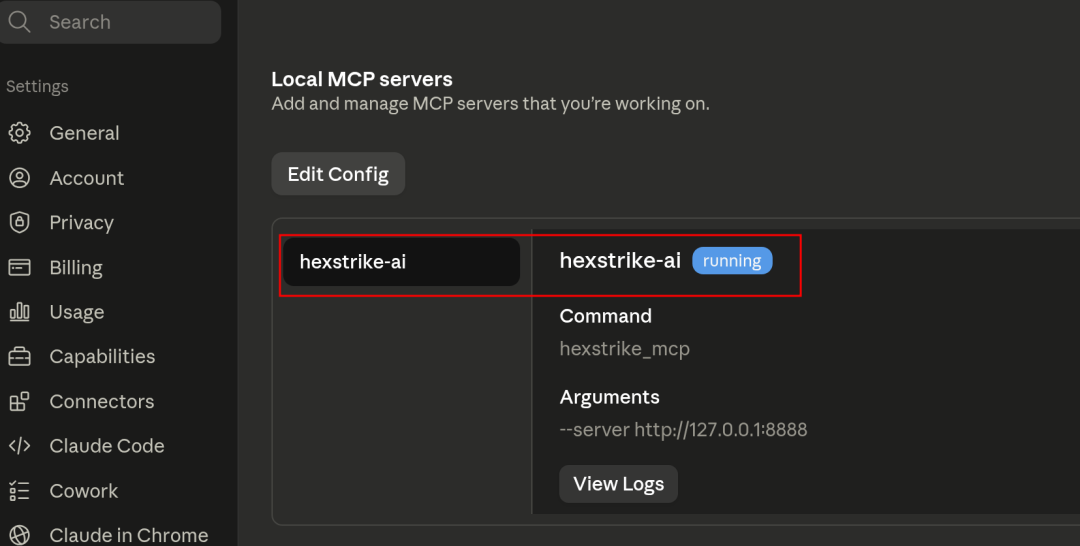The height and width of the screenshot is (546, 1080).
Task: Go to Account settings
Action: tap(86, 178)
